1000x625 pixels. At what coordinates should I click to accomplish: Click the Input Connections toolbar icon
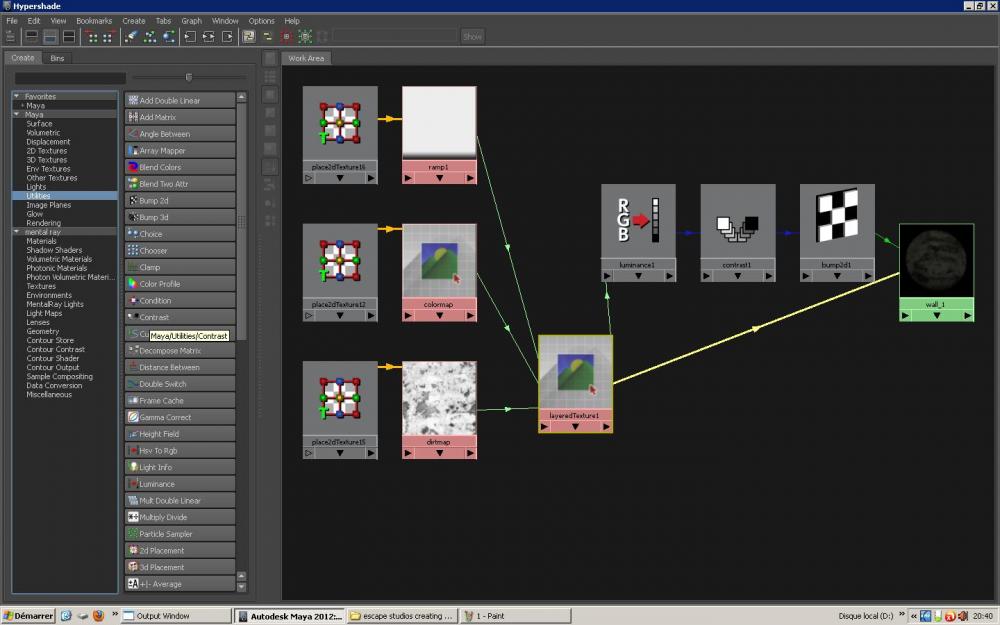(190, 36)
